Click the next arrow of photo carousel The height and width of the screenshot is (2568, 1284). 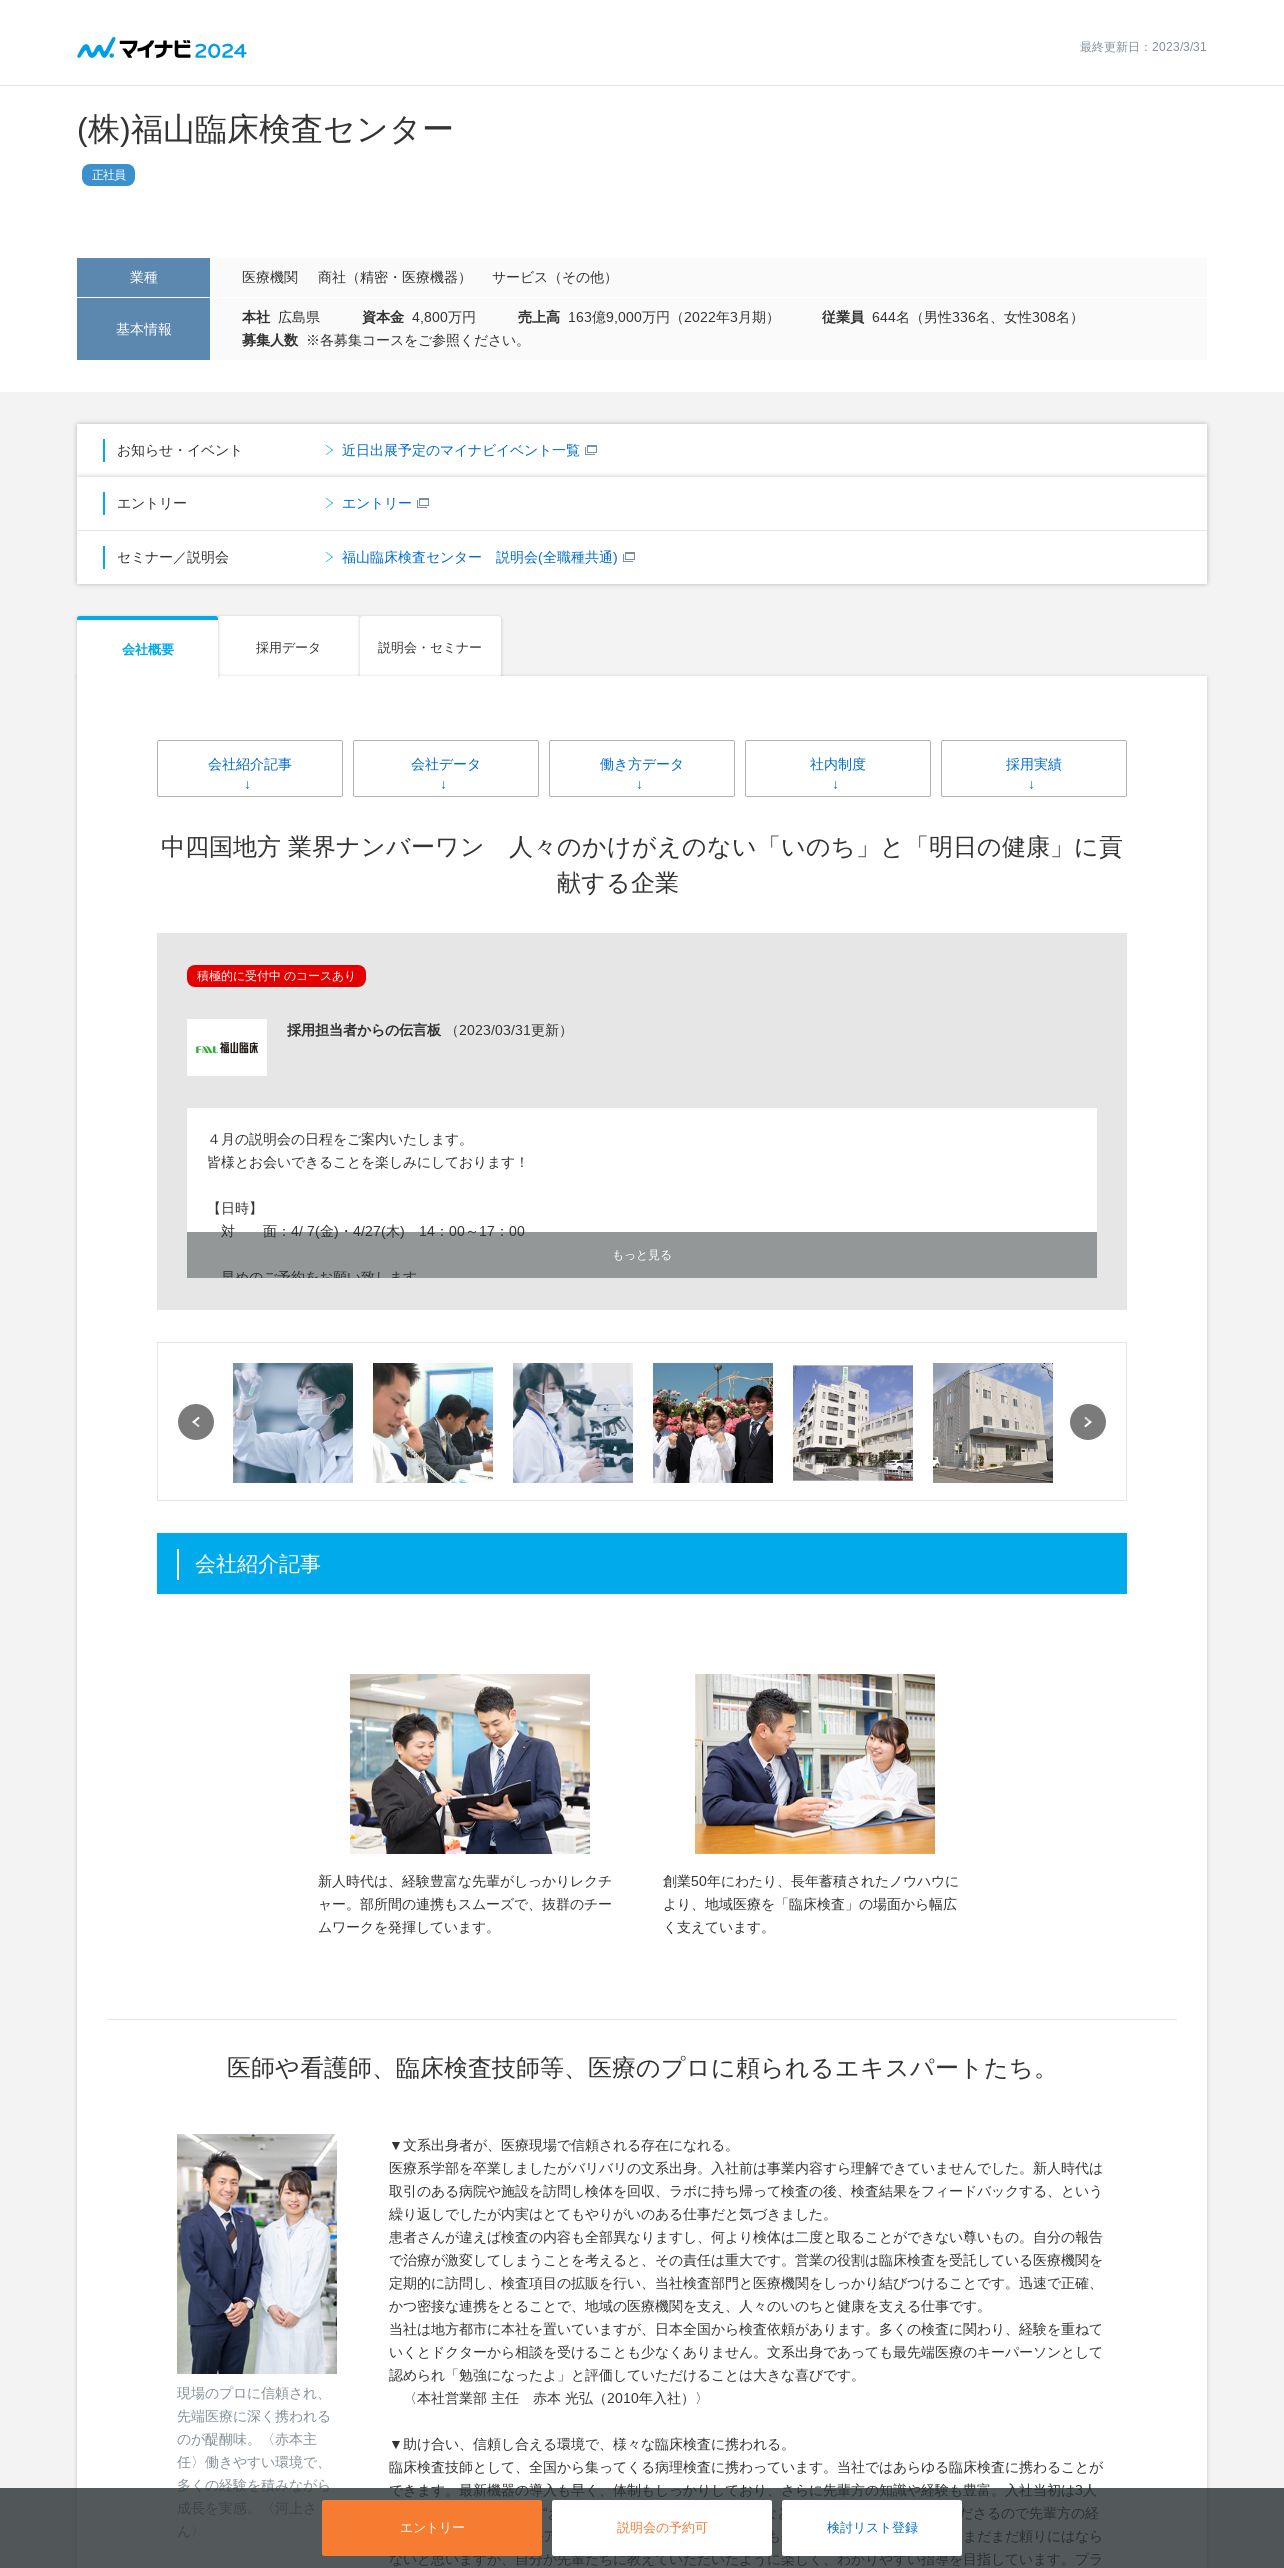(x=1088, y=1422)
